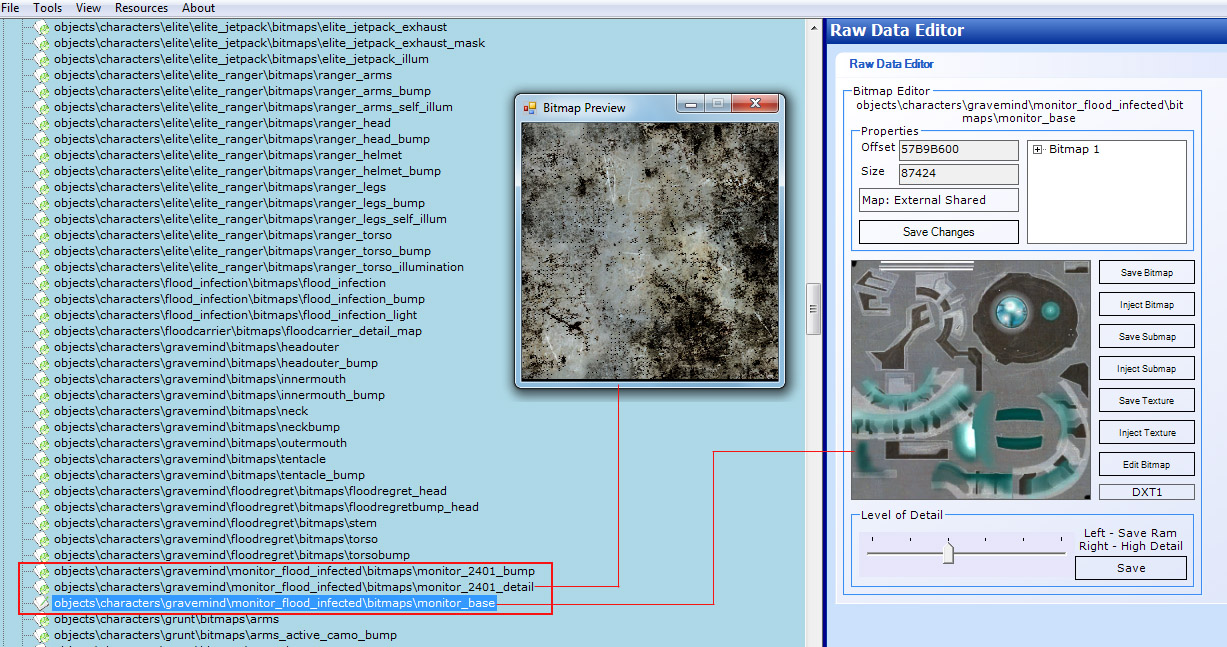Click the Bitmap Preview window title icon
Viewport: 1227px width, 647px height.
point(530,107)
